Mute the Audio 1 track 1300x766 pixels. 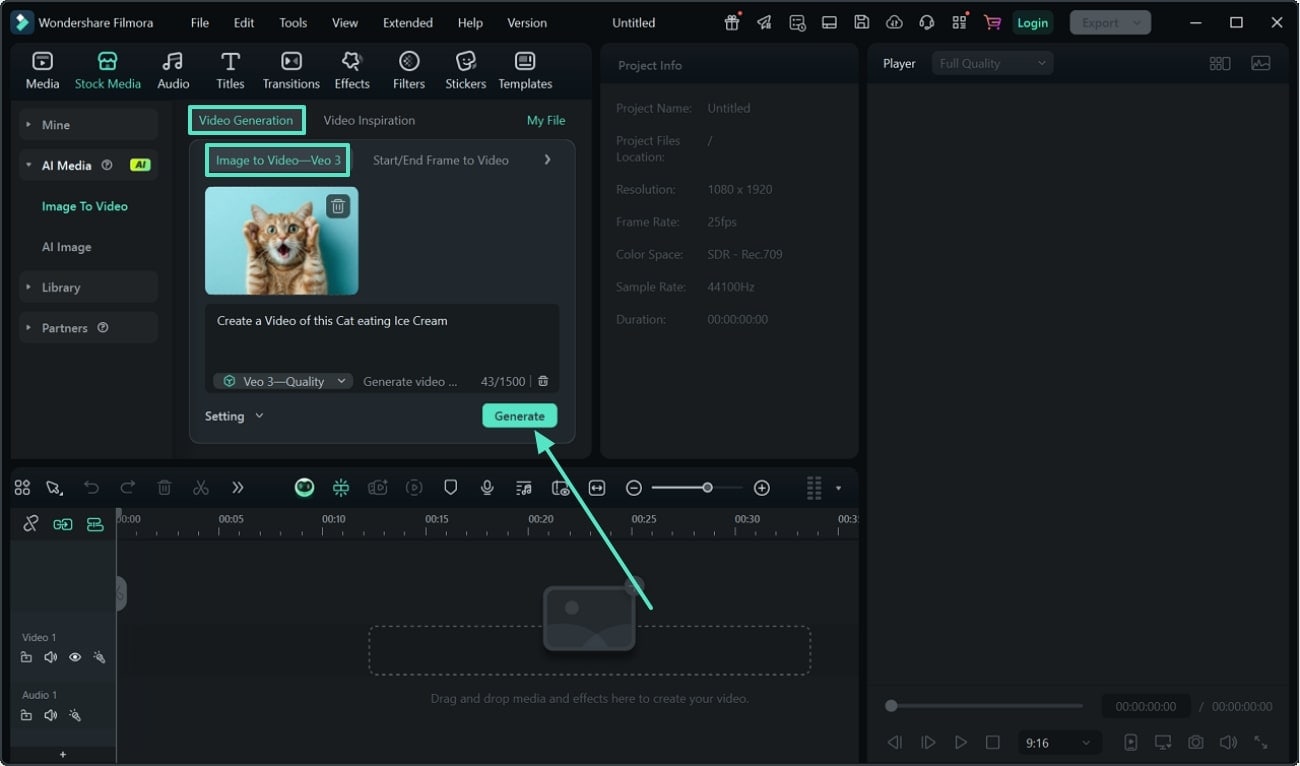[x=51, y=715]
